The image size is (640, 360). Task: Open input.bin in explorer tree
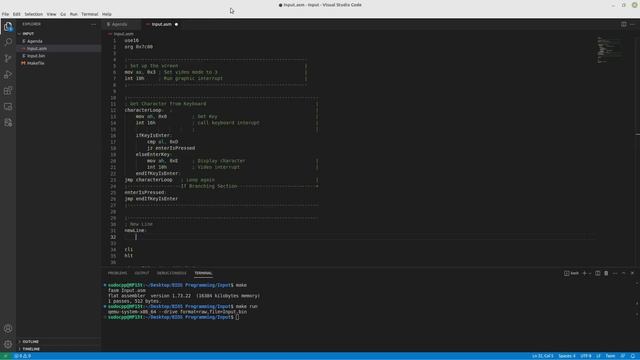(x=58, y=56)
